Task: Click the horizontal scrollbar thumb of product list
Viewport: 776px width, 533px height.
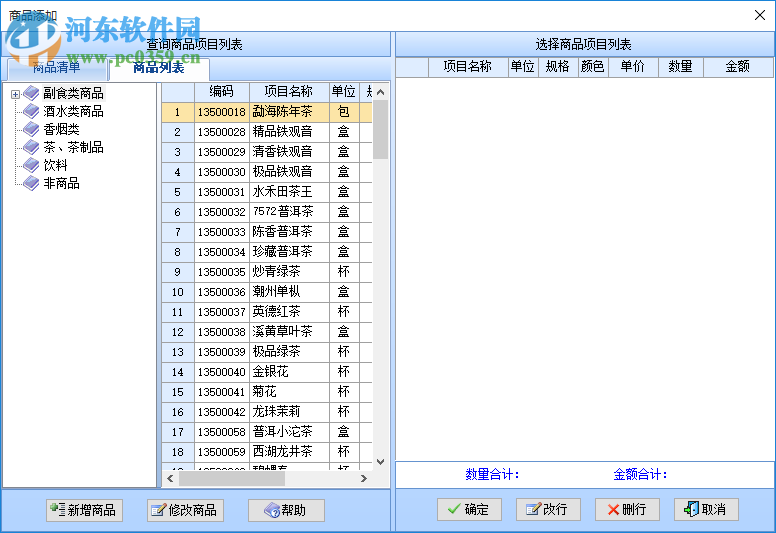Action: click(232, 479)
